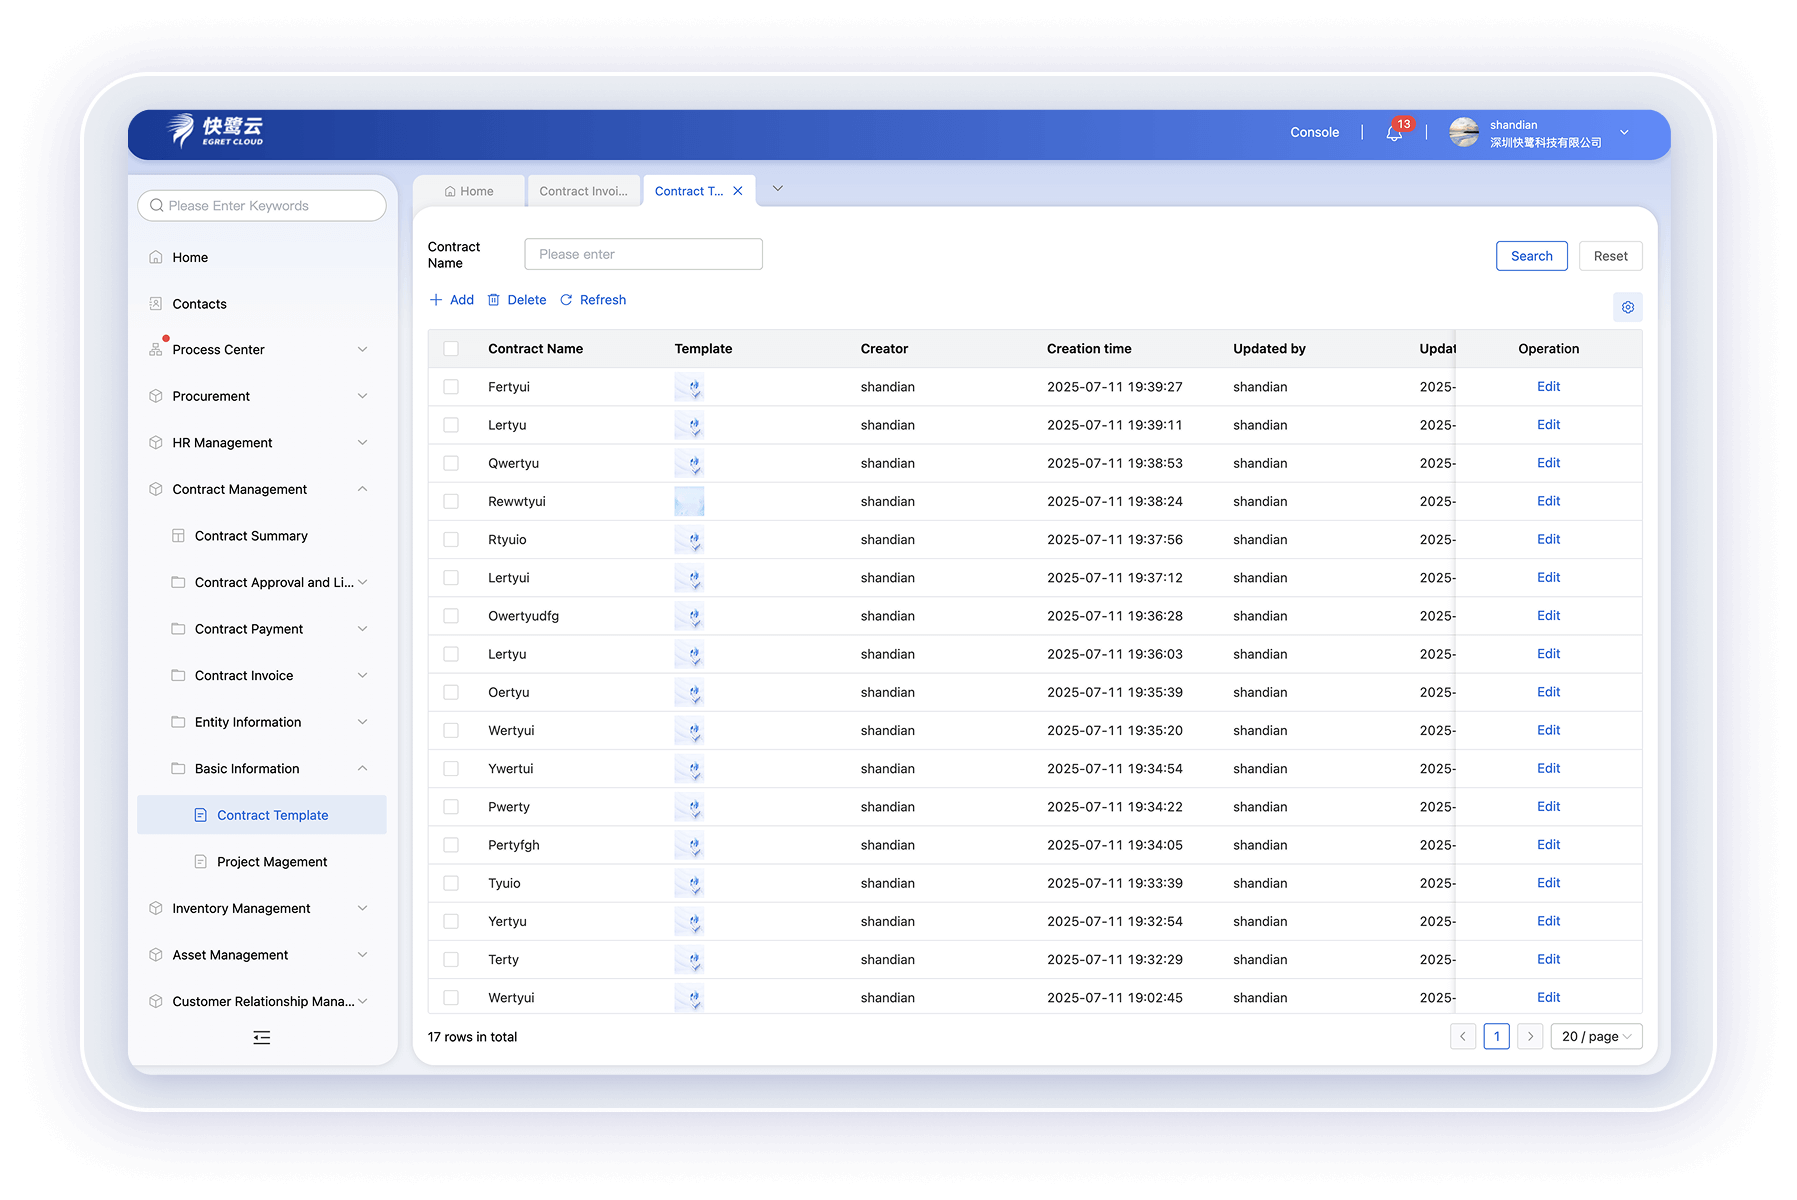Expand the tabs overflow dropdown arrow
Viewport: 1797px width, 1200px height.
pos(777,189)
